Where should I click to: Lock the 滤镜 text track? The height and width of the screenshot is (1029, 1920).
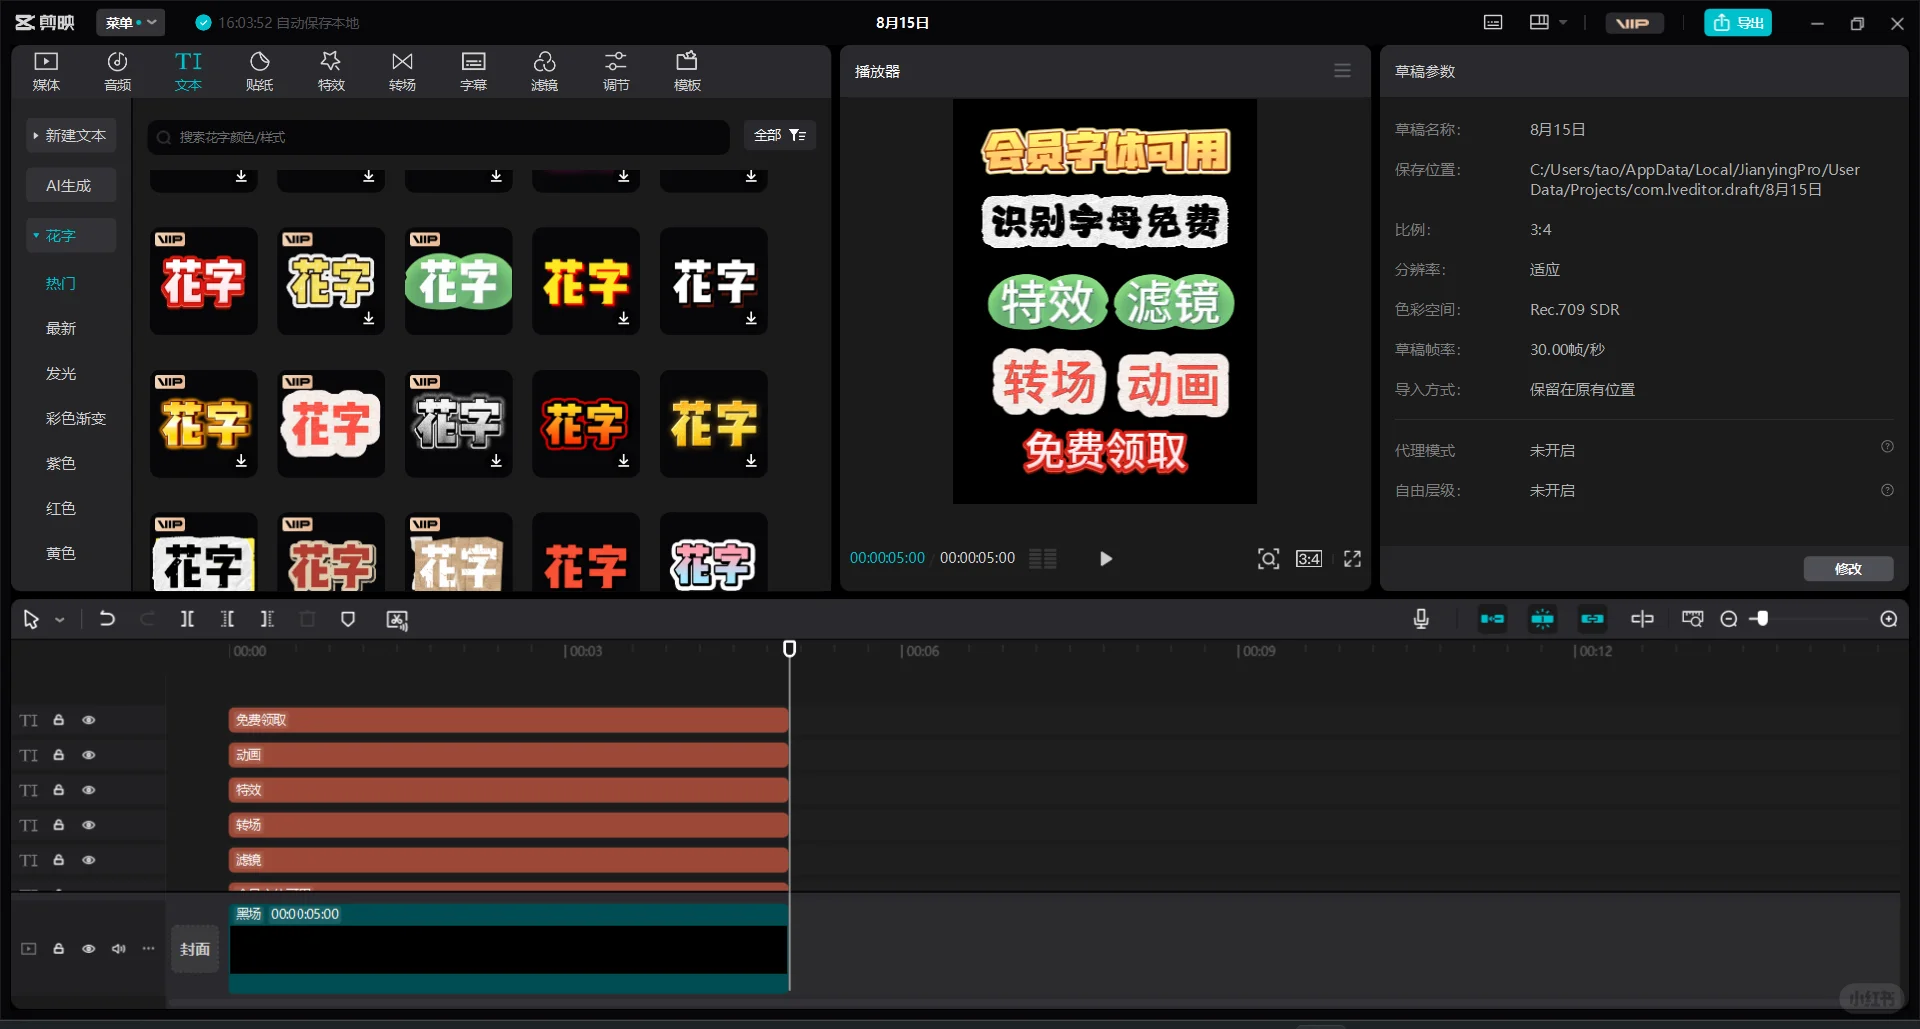coord(59,860)
